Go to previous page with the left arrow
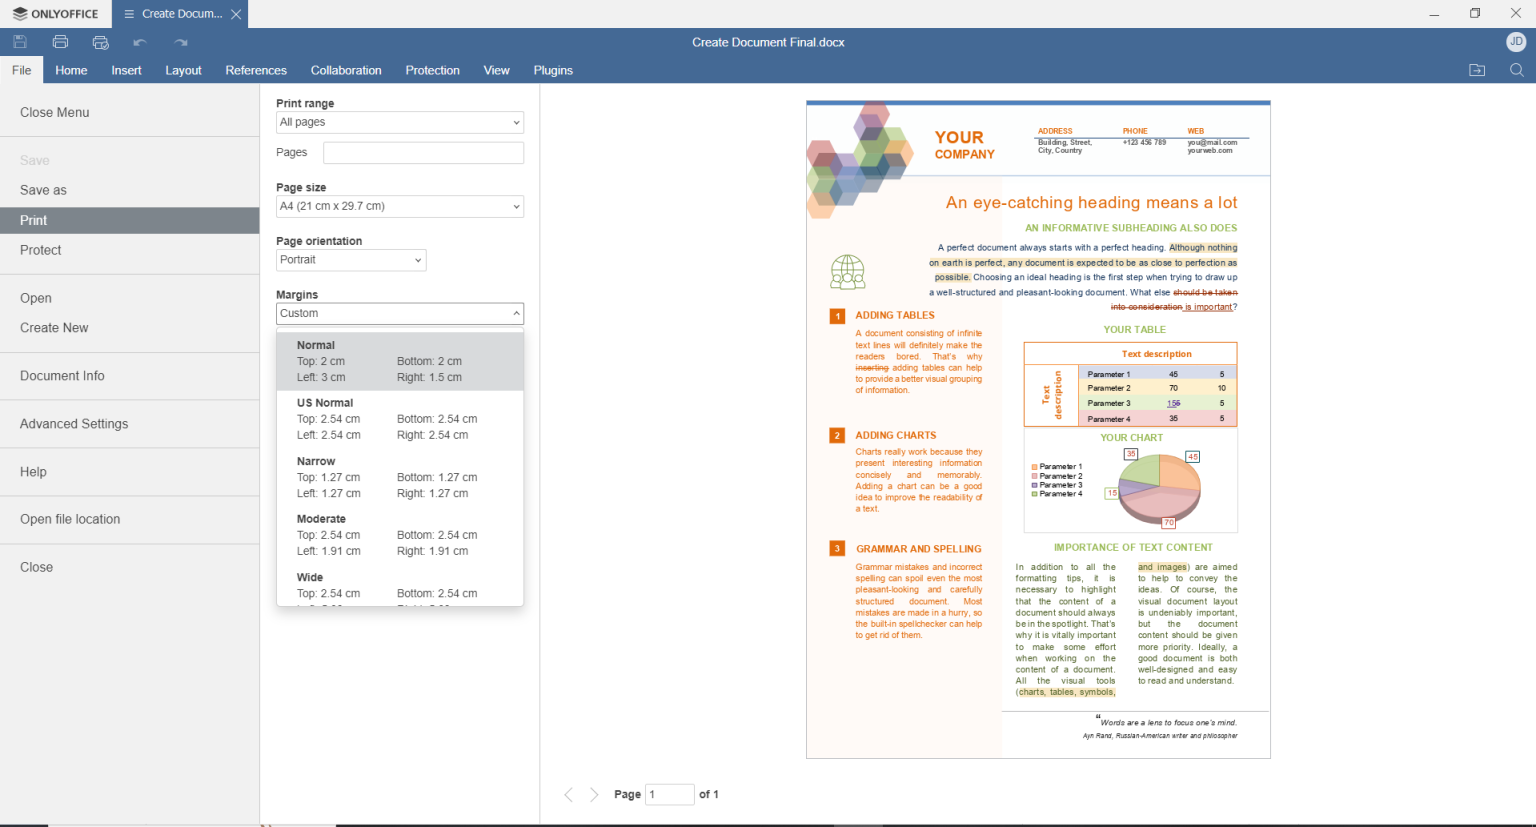1536x827 pixels. pos(569,794)
